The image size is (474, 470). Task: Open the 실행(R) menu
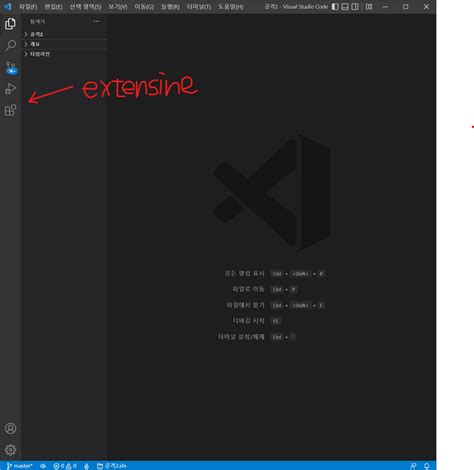[170, 7]
